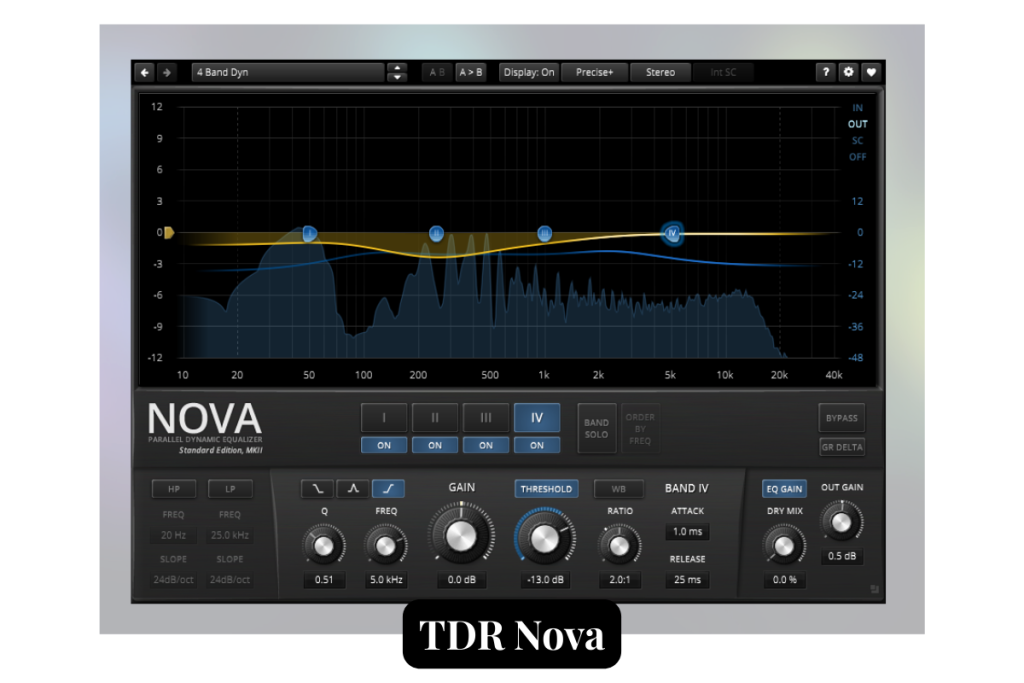The height and width of the screenshot is (683, 1024).
Task: Toggle band IV ON switch
Action: tap(537, 445)
